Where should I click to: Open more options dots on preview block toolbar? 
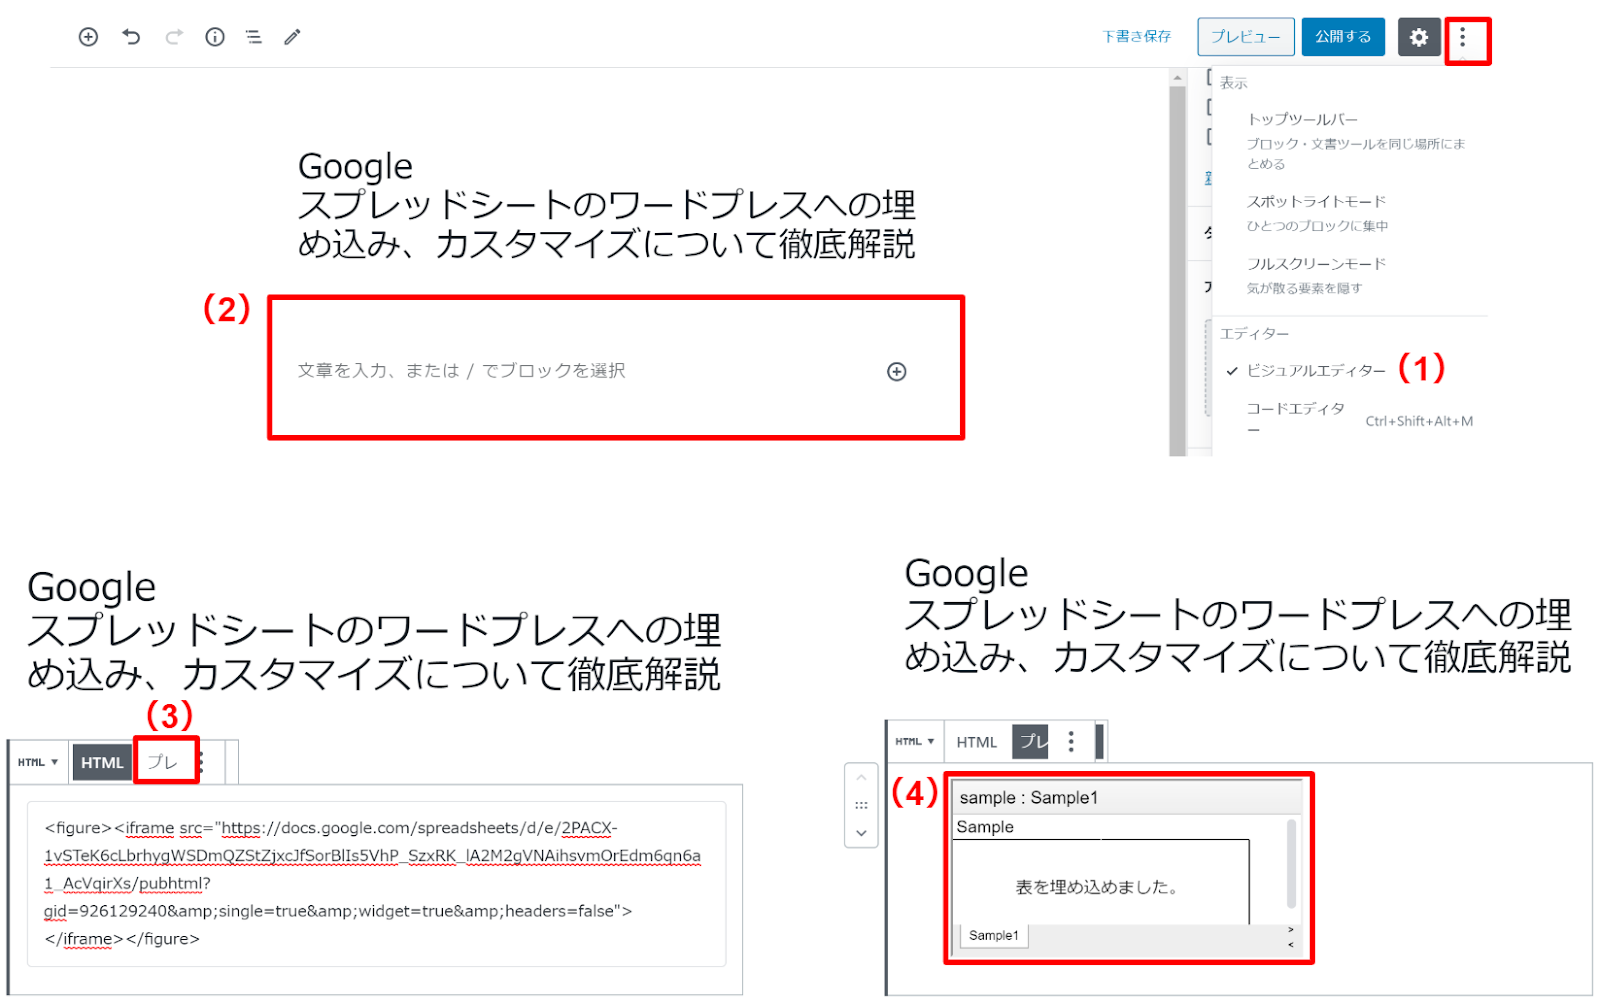[1071, 741]
